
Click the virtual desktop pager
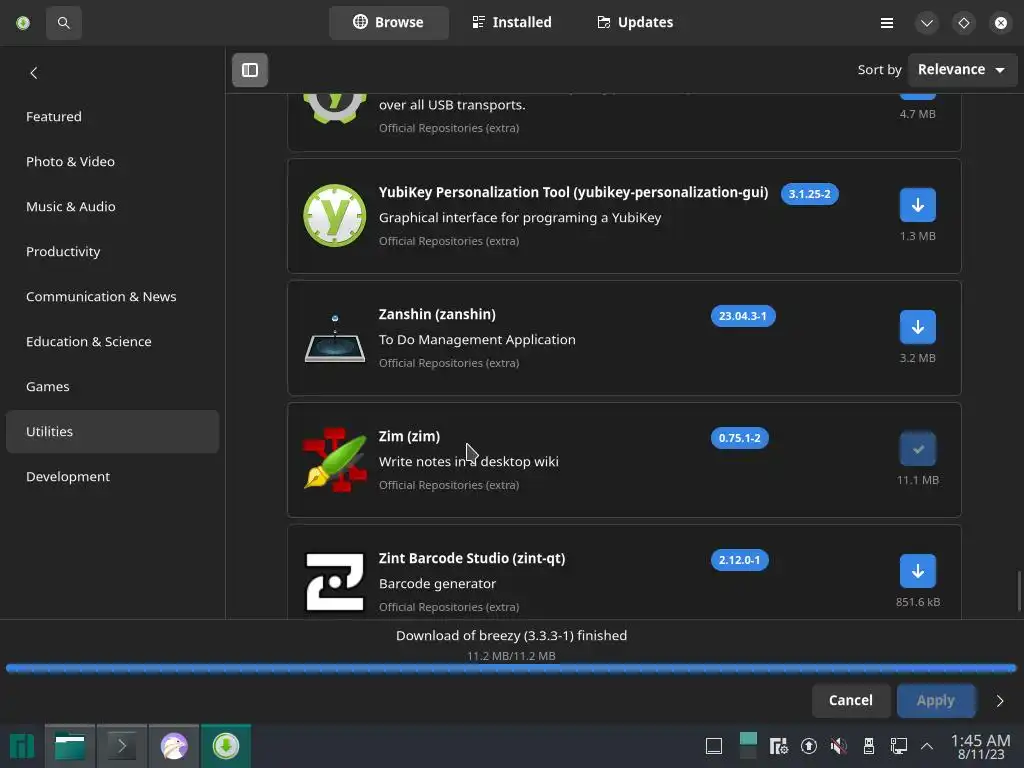click(x=748, y=746)
